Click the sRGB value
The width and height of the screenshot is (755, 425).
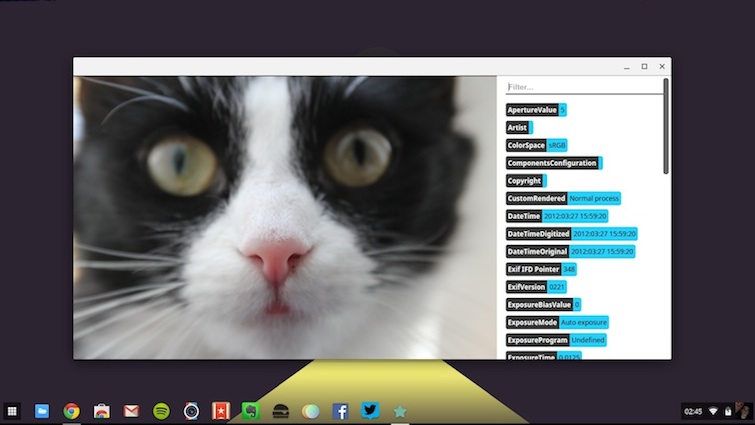[557, 145]
